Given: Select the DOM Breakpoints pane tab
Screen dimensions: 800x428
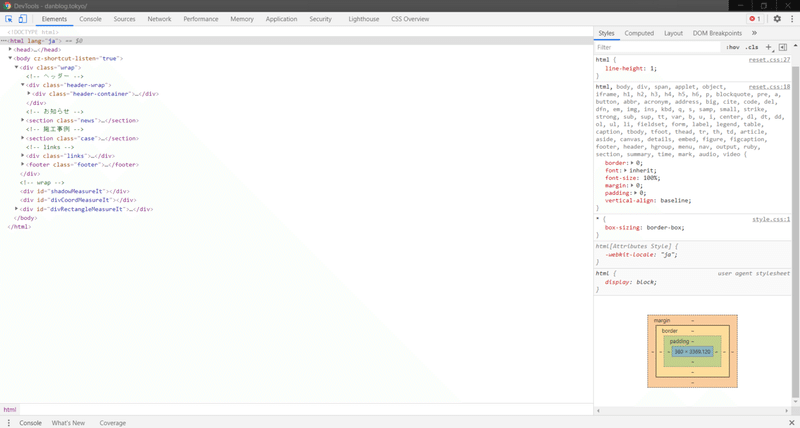Looking at the screenshot, I should pyautogui.click(x=717, y=33).
